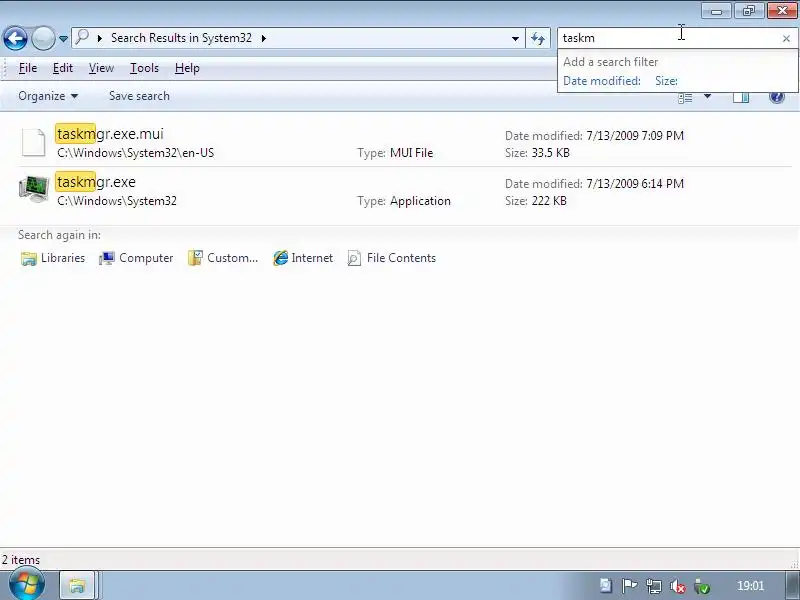
Task: Open the More view options arrow
Action: [707, 96]
